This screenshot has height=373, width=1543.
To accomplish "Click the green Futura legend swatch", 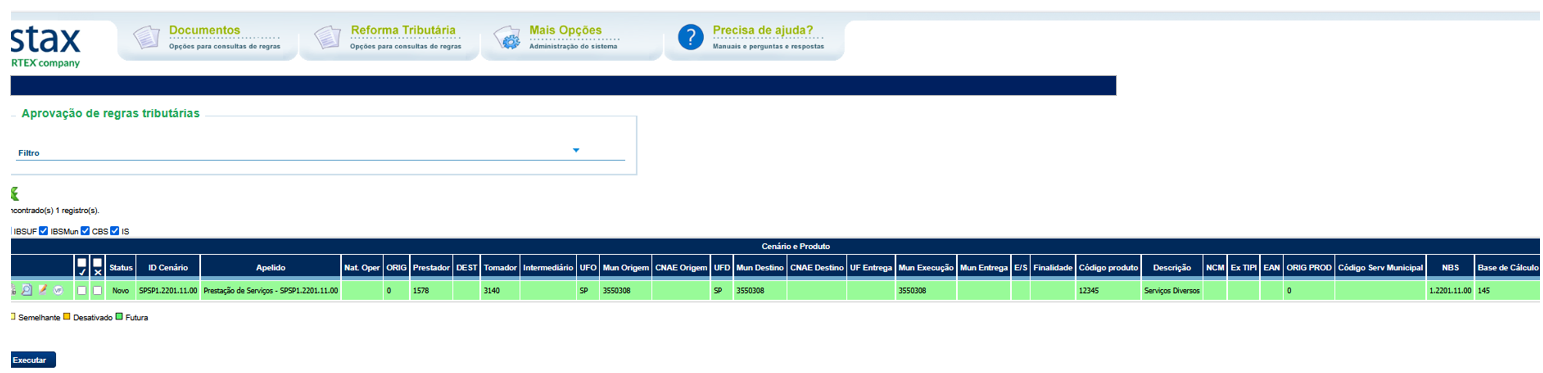I will coord(119,317).
